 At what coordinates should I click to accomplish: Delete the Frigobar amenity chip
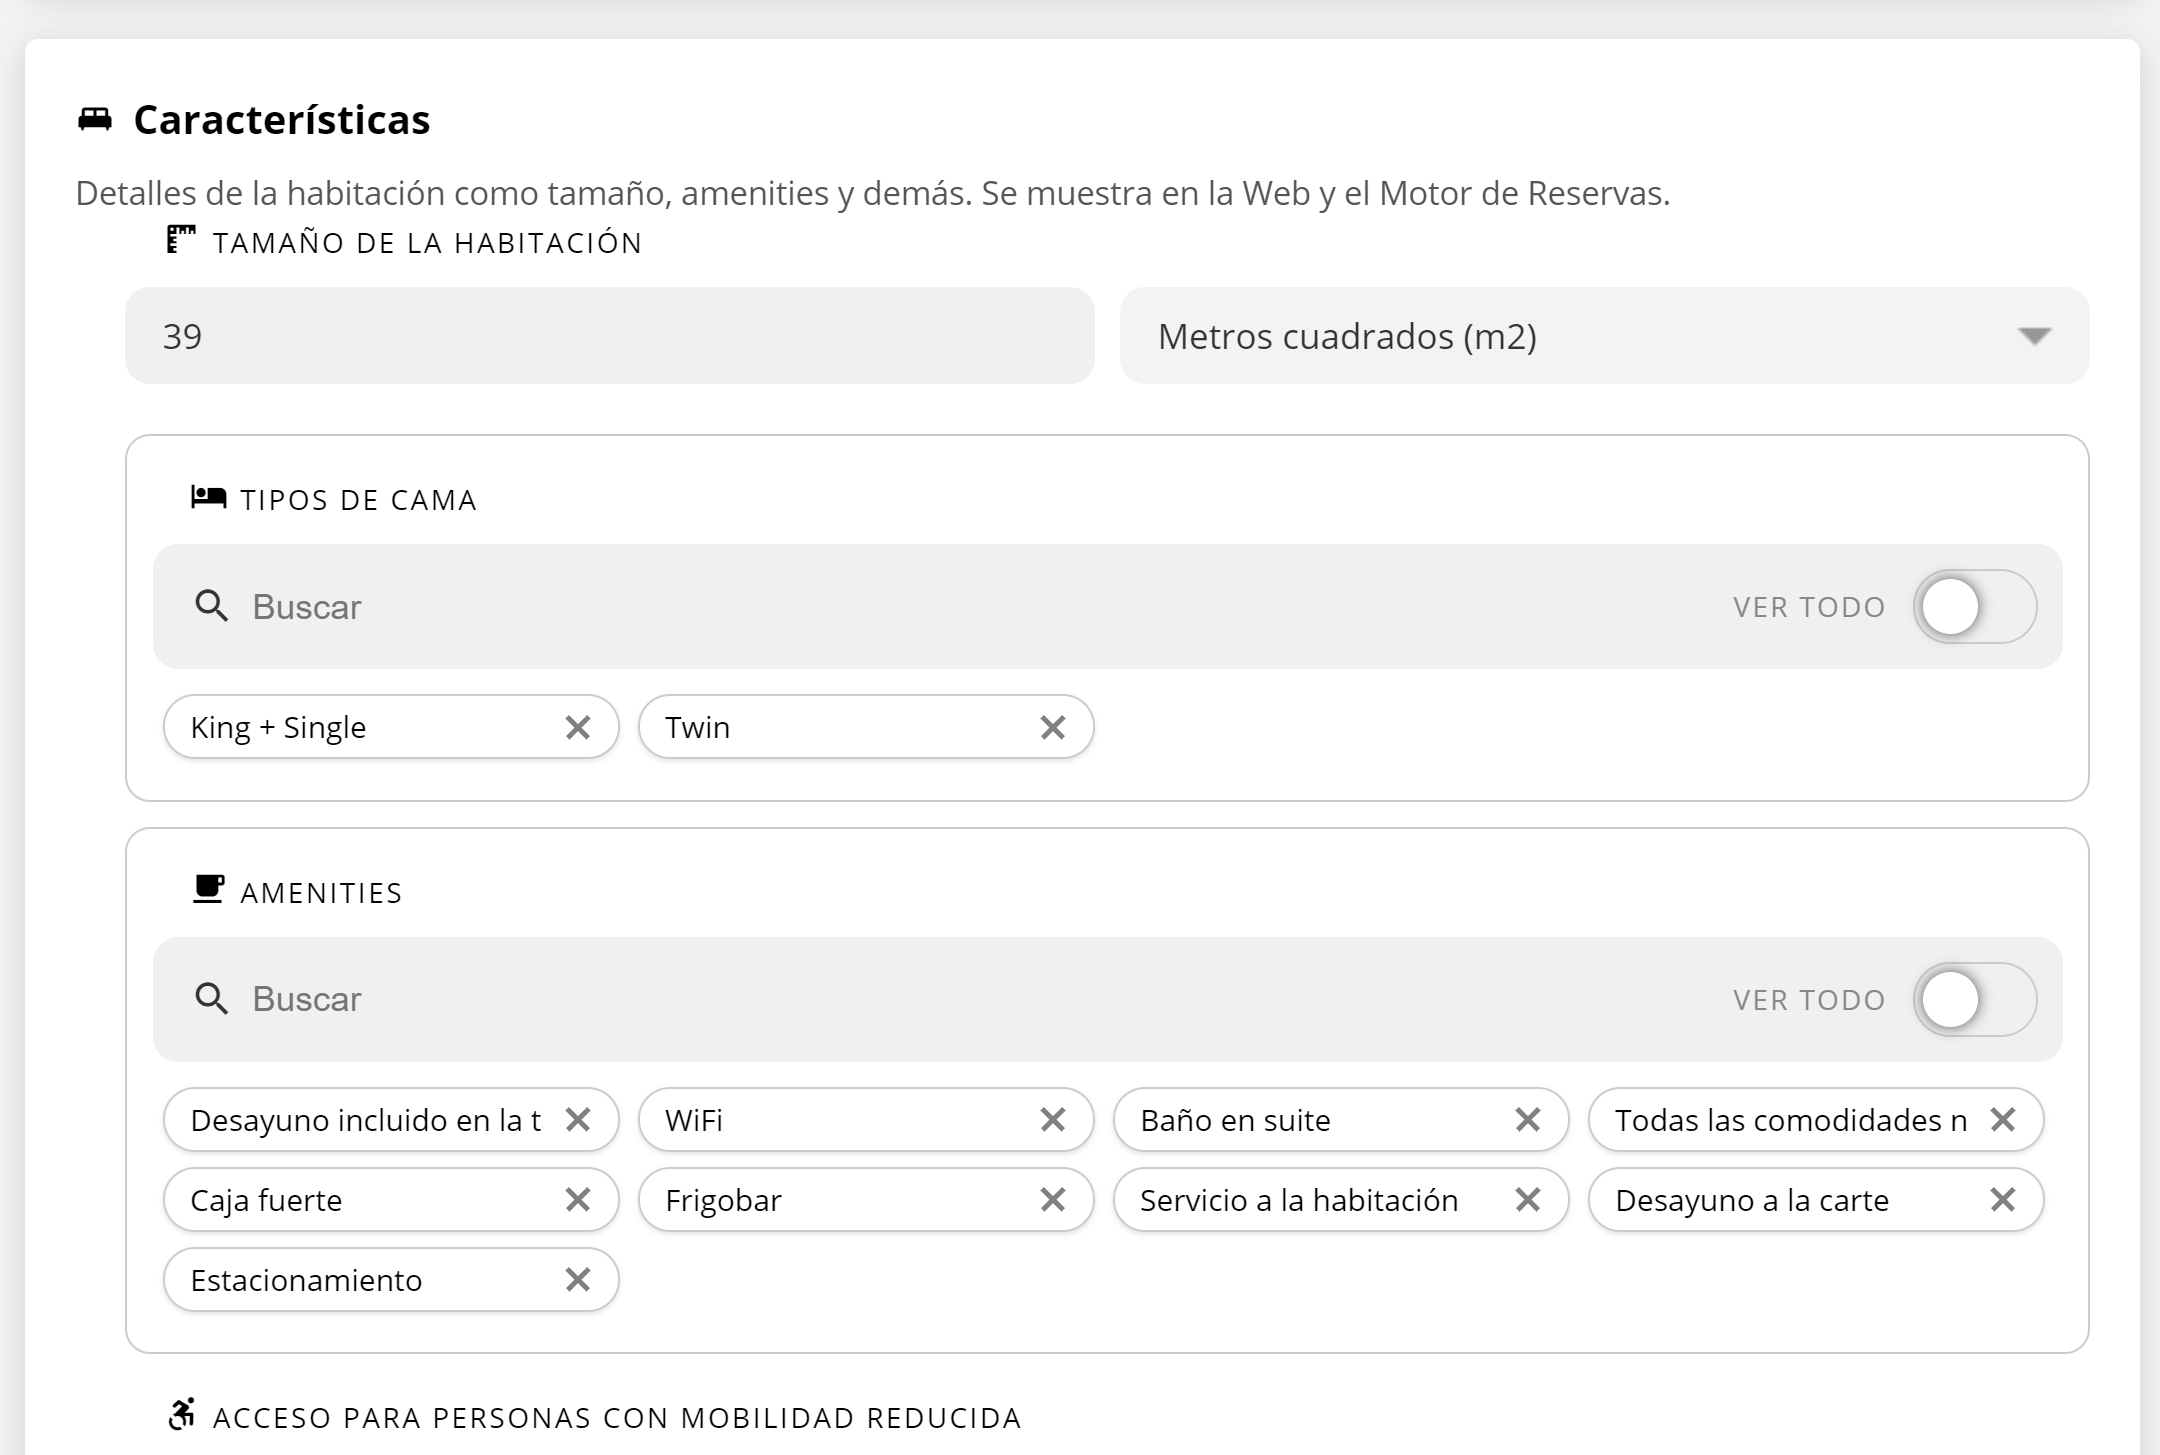1053,1199
